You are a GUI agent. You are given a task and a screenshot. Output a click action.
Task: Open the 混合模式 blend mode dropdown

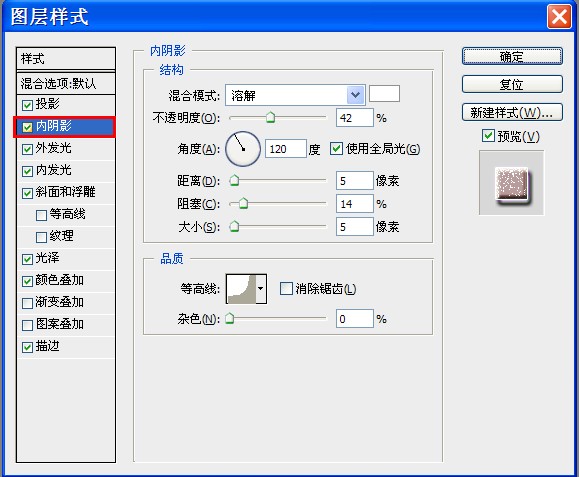tap(295, 95)
